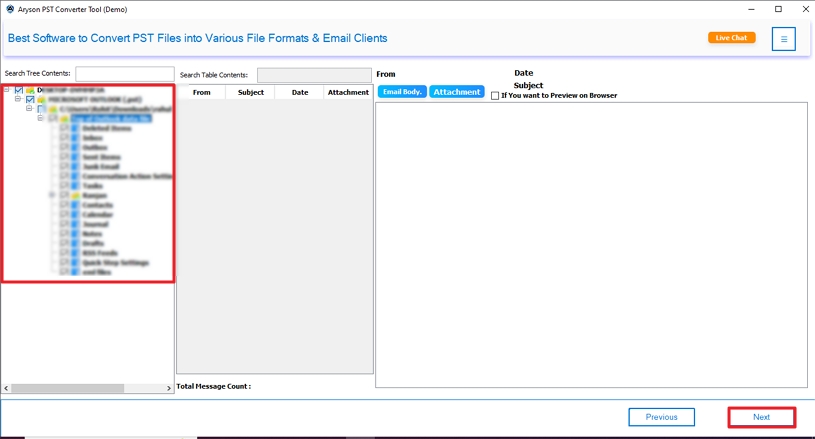Collapse the DESKTOP root tree node
Viewport: 815px width, 439px height.
pyautogui.click(x=7, y=90)
